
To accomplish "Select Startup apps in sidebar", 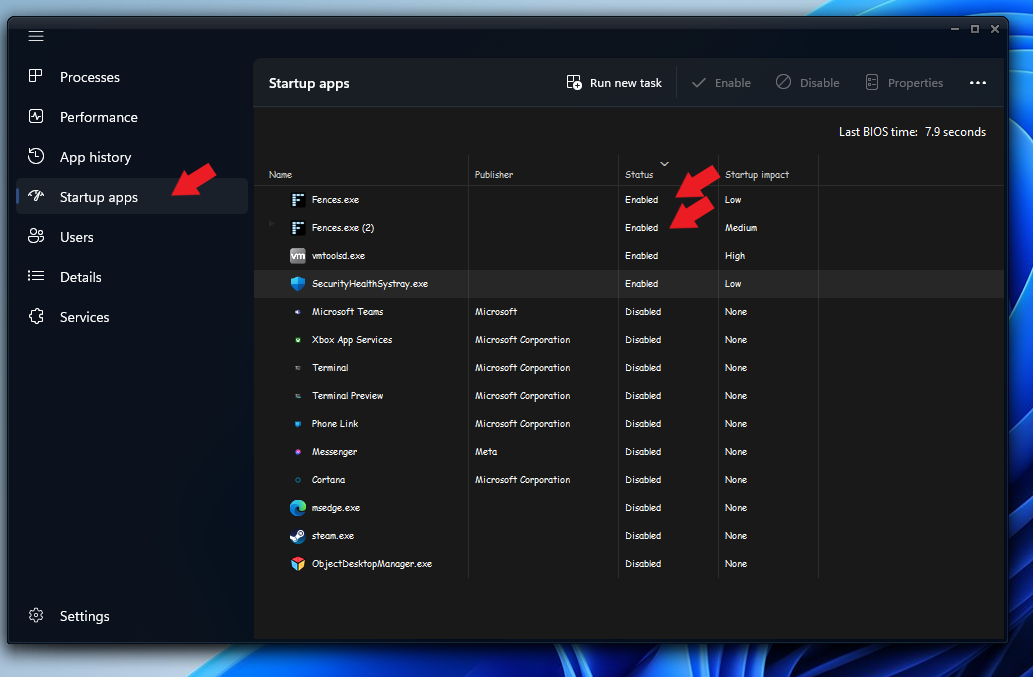I will click(x=132, y=196).
